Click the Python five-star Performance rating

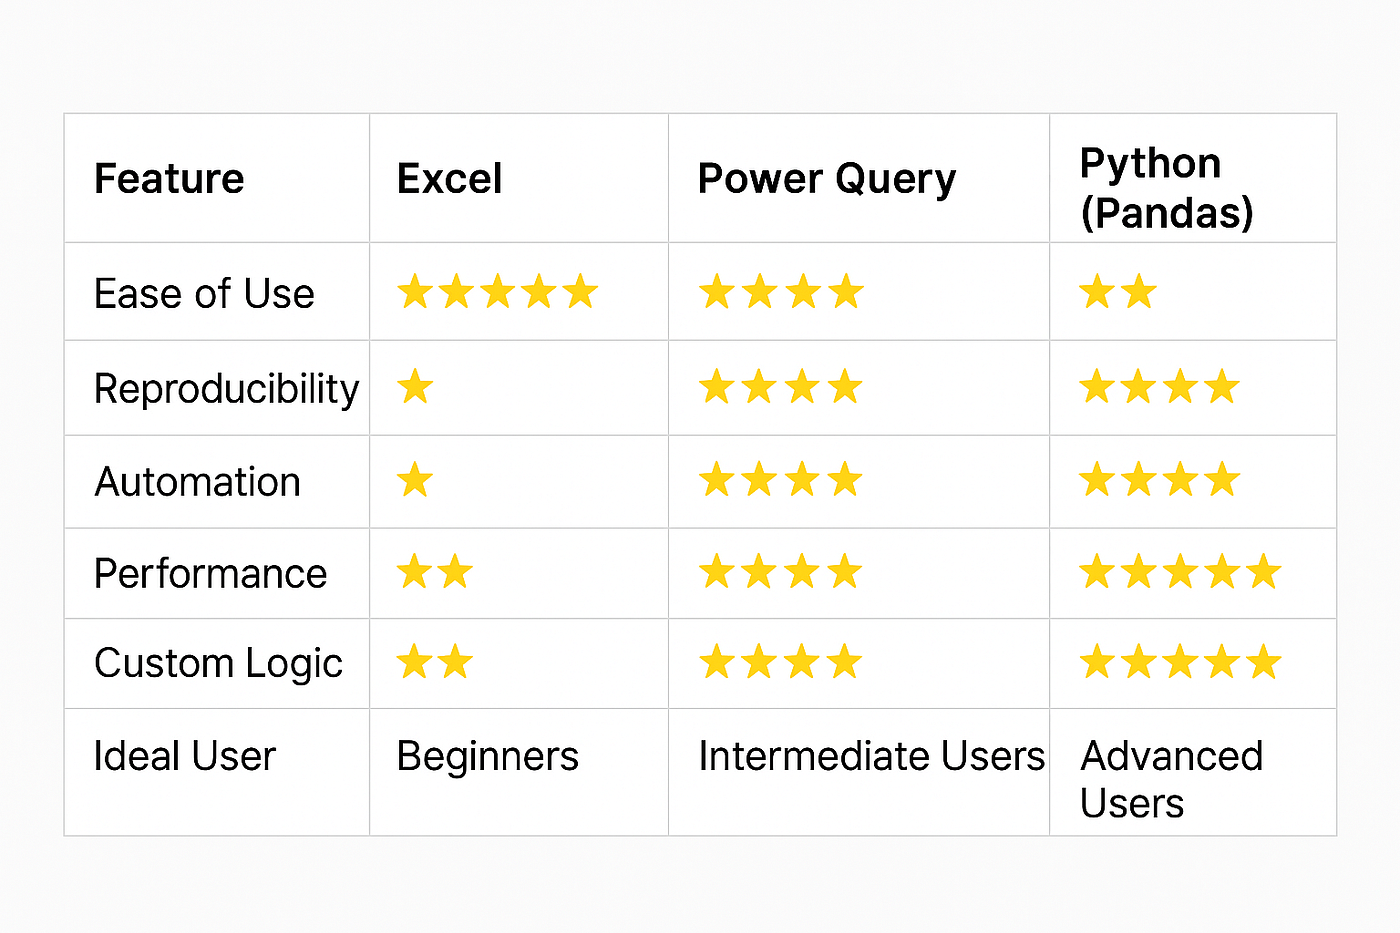coord(1180,572)
